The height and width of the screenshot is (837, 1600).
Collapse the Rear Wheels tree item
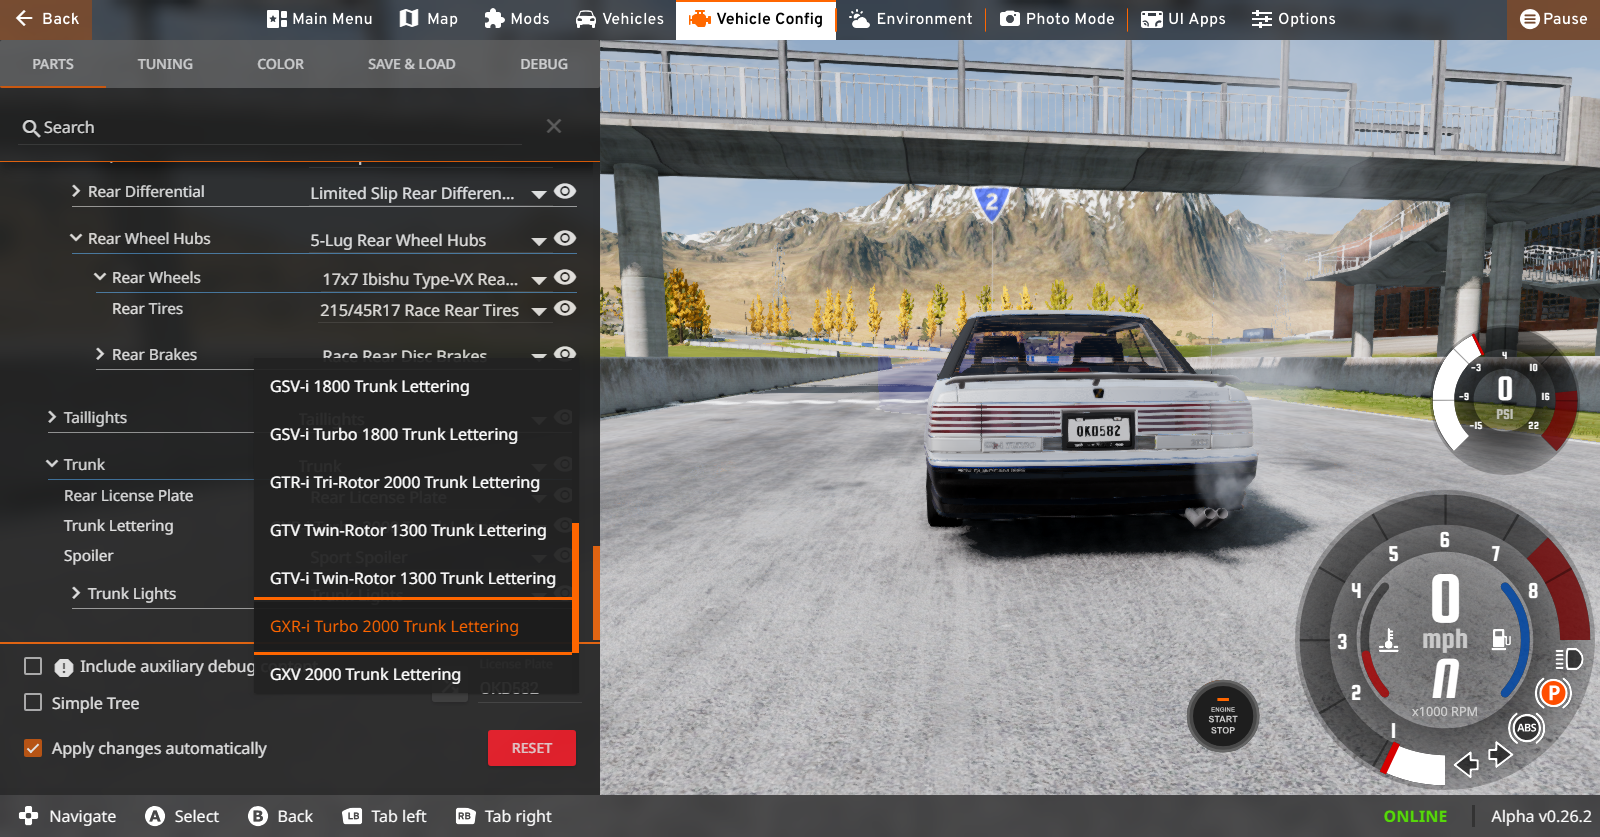tap(100, 277)
